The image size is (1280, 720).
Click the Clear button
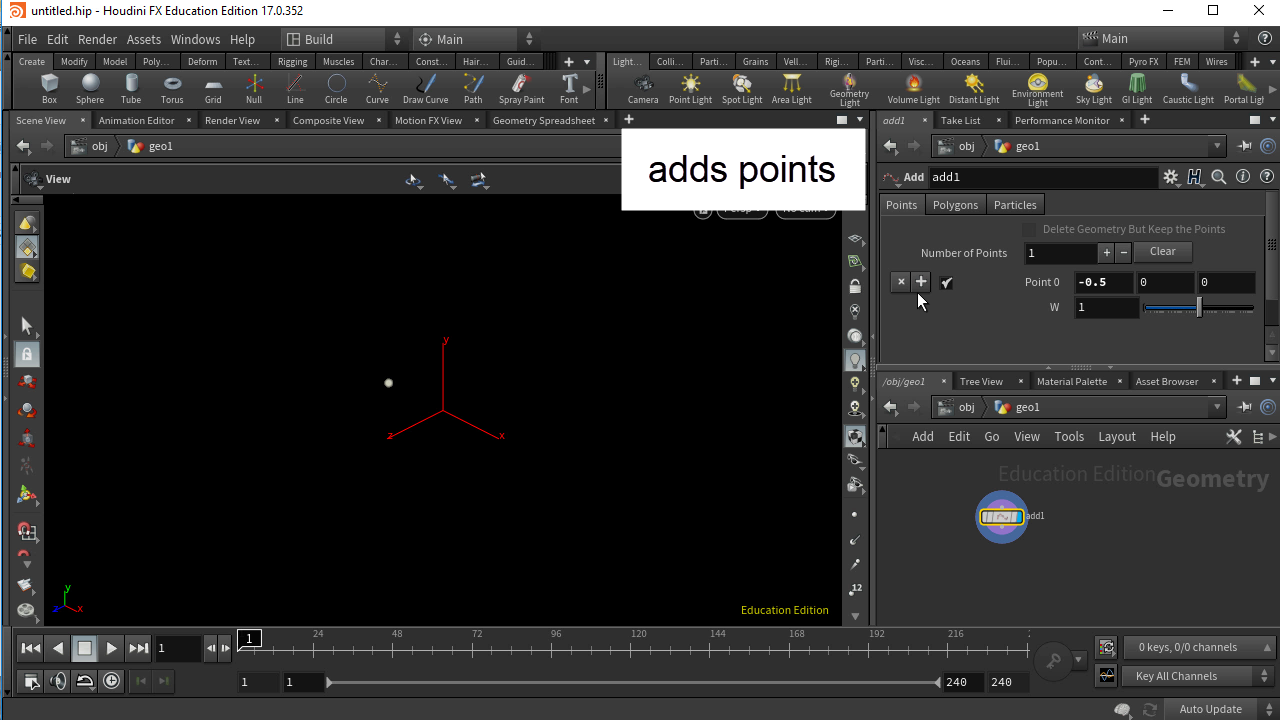tap(1162, 252)
